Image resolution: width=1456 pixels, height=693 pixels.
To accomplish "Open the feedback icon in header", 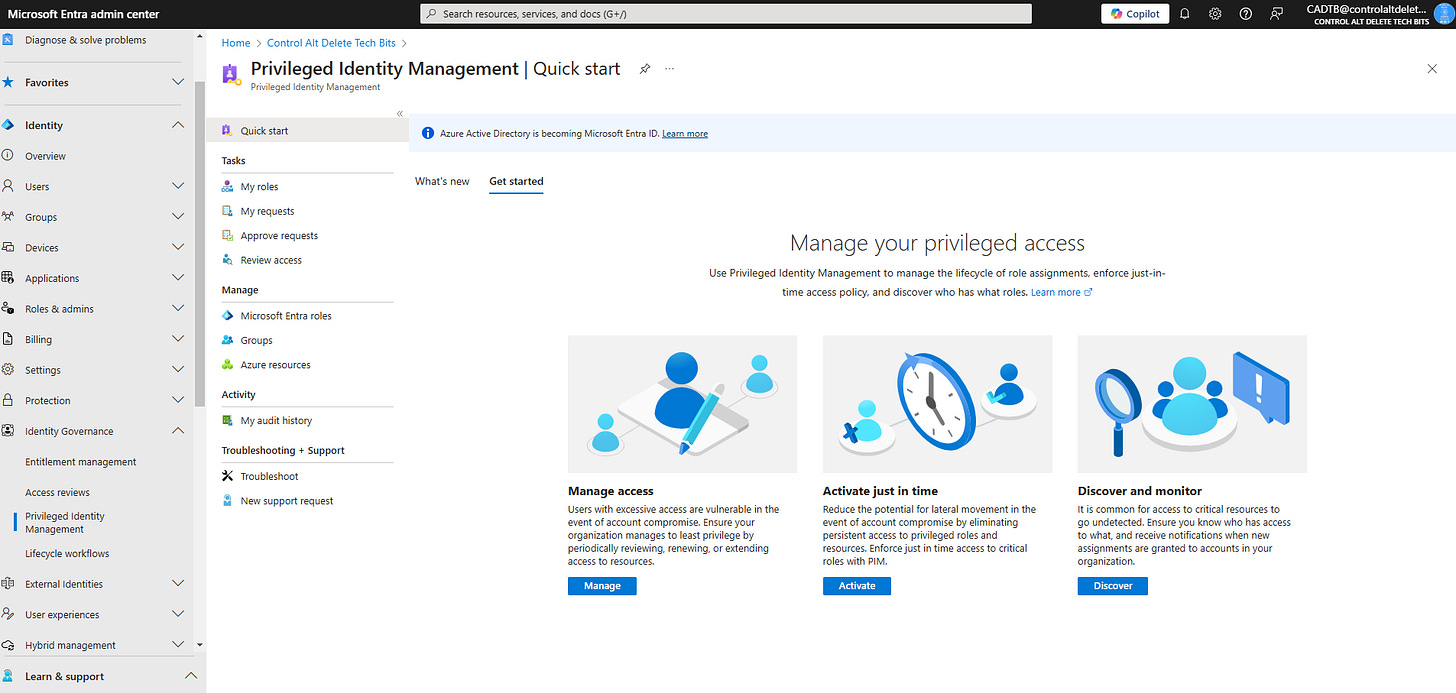I will [1276, 14].
